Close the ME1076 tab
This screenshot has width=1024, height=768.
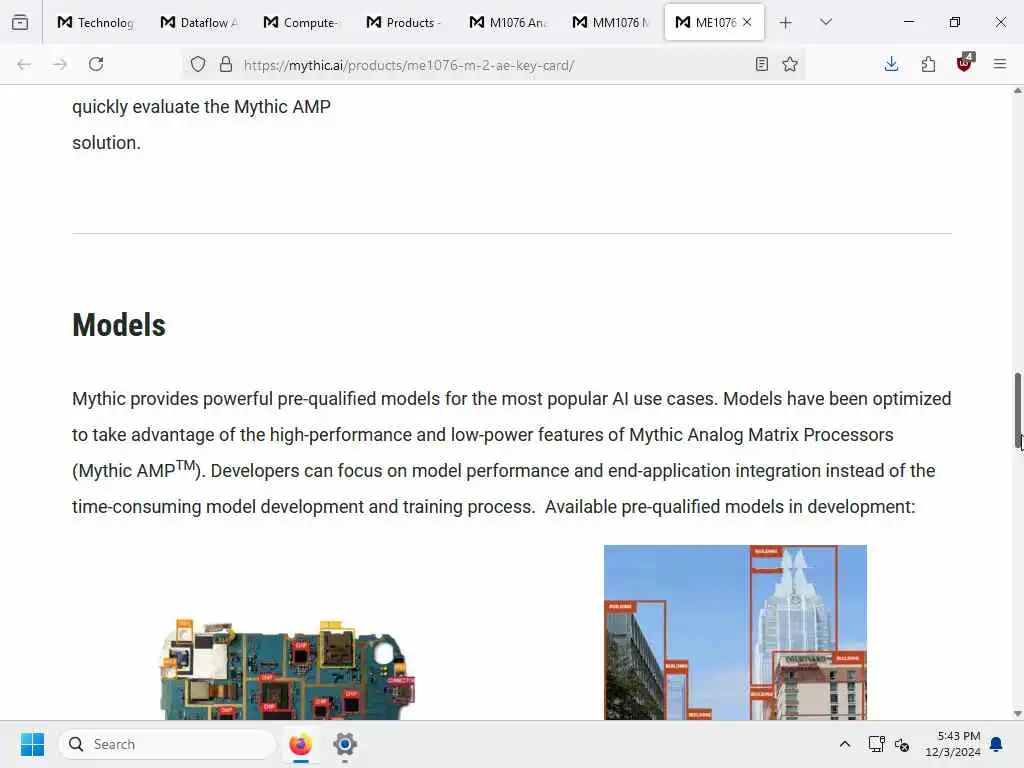pyautogui.click(x=747, y=22)
